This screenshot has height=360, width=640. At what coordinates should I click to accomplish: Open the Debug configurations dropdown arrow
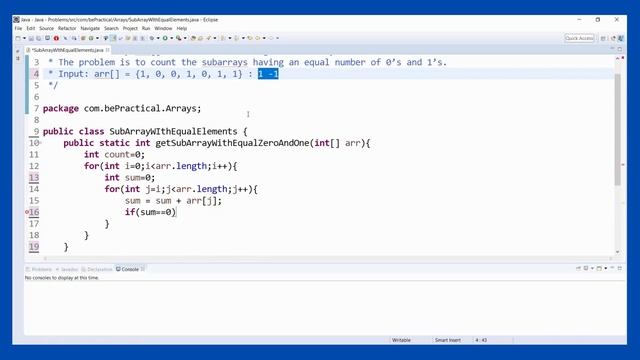click(158, 38)
